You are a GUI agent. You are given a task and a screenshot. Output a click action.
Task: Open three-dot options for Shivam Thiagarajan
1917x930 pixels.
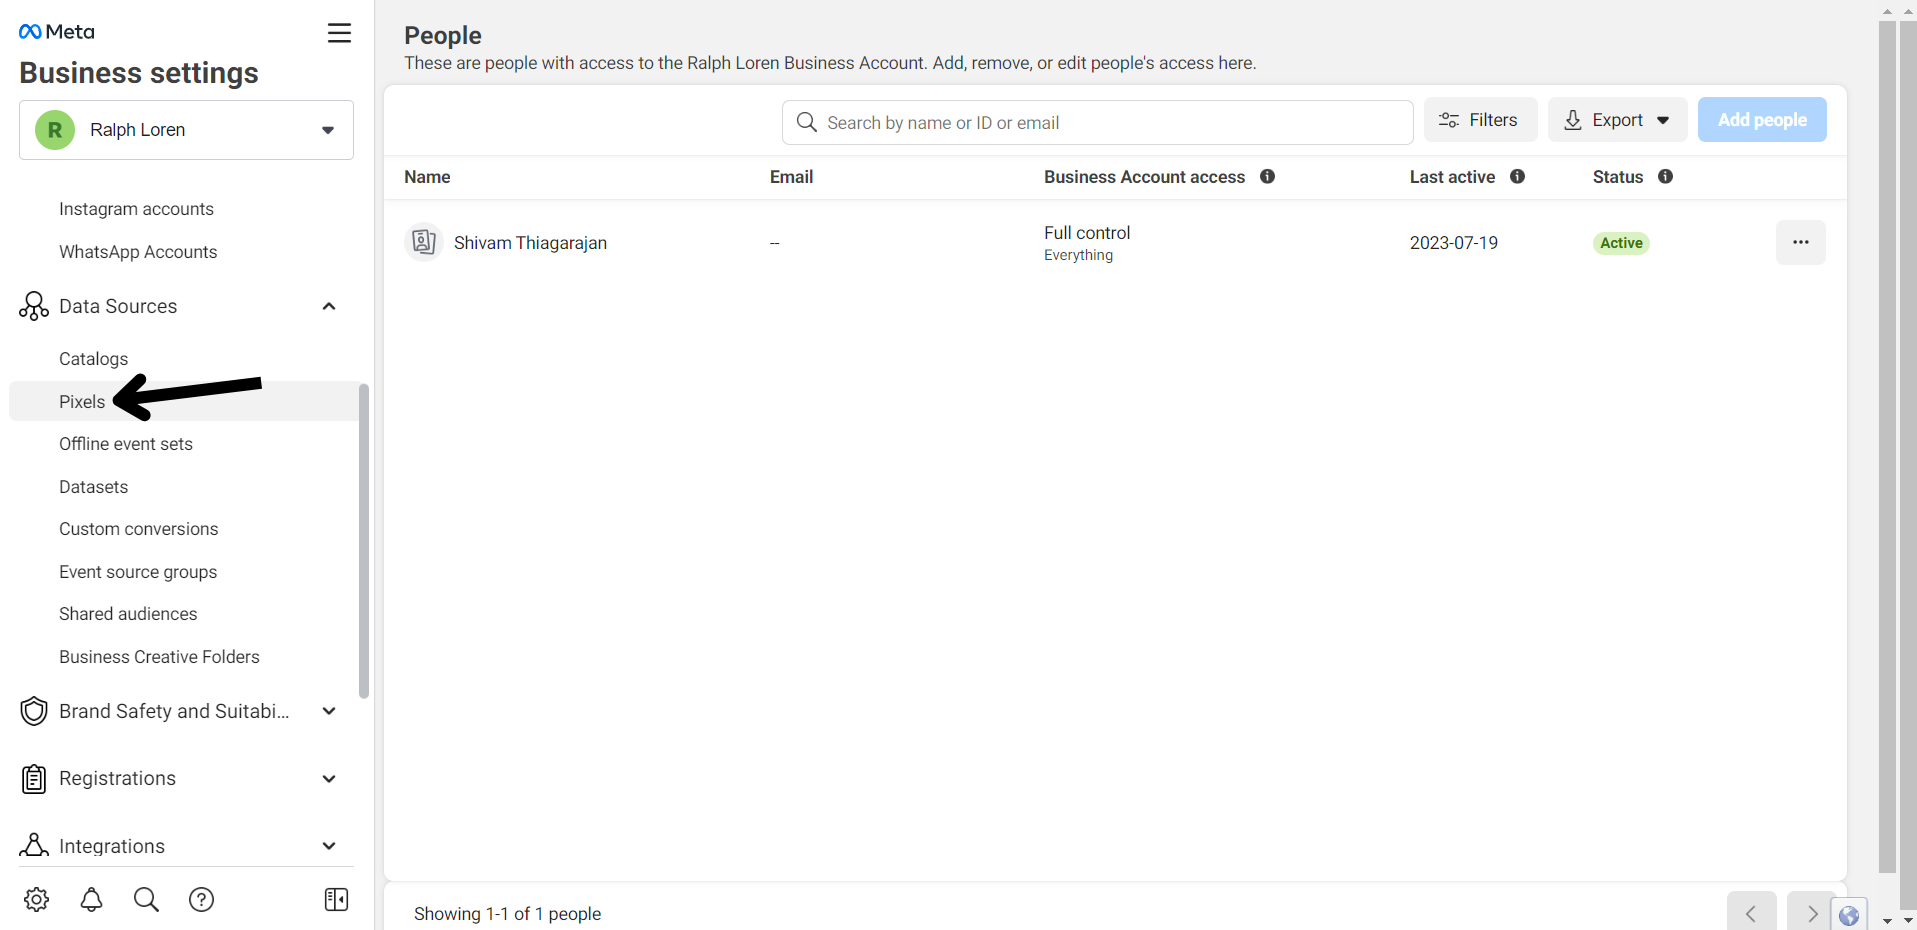(x=1800, y=243)
